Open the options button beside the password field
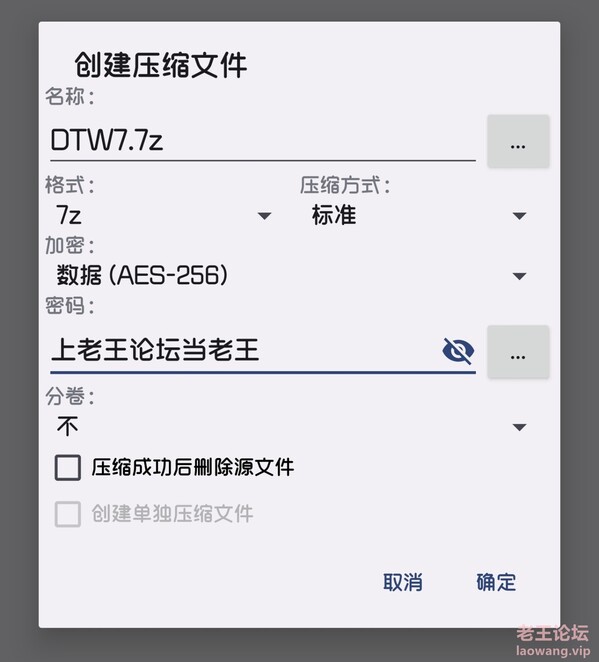This screenshot has height=662, width=599. [x=518, y=352]
